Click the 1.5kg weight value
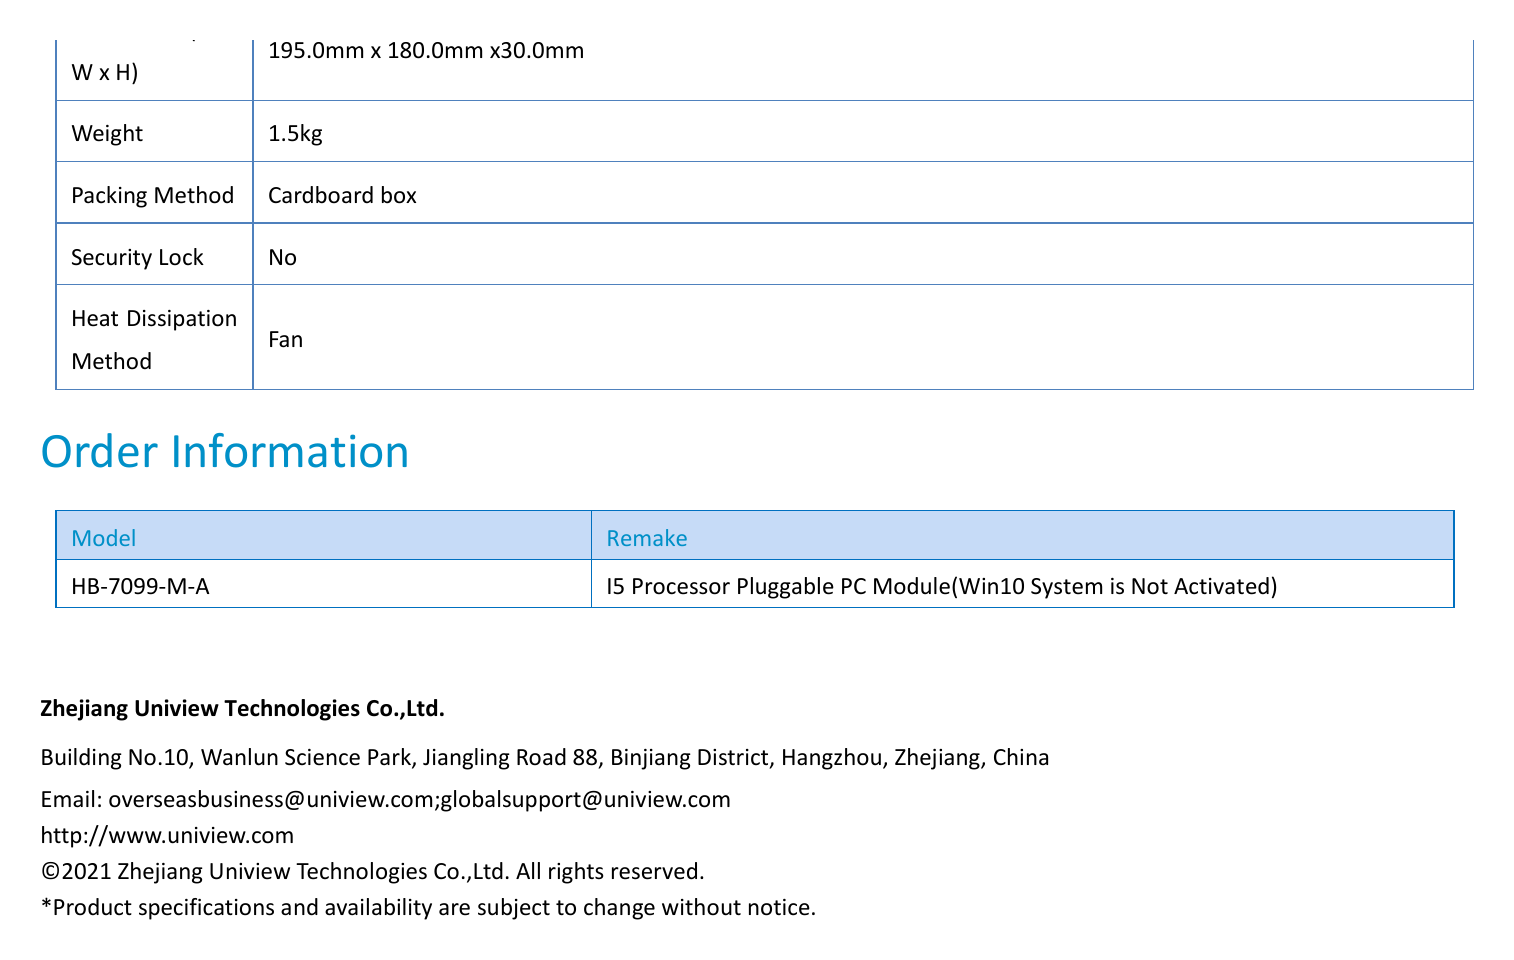 point(295,133)
